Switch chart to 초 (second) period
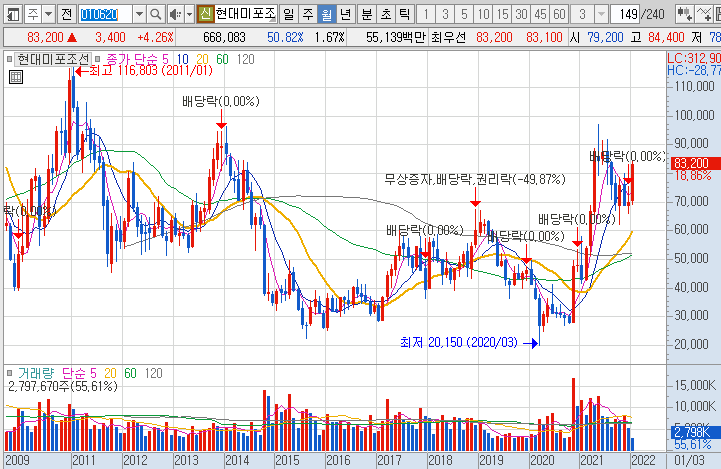Screen dimensions: 721x469 coord(385,14)
